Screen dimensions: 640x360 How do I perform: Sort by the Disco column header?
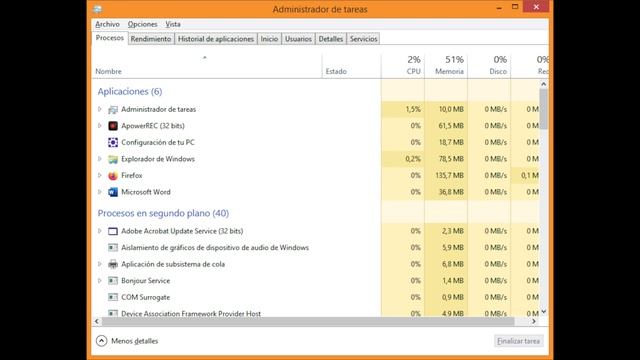[x=489, y=66]
